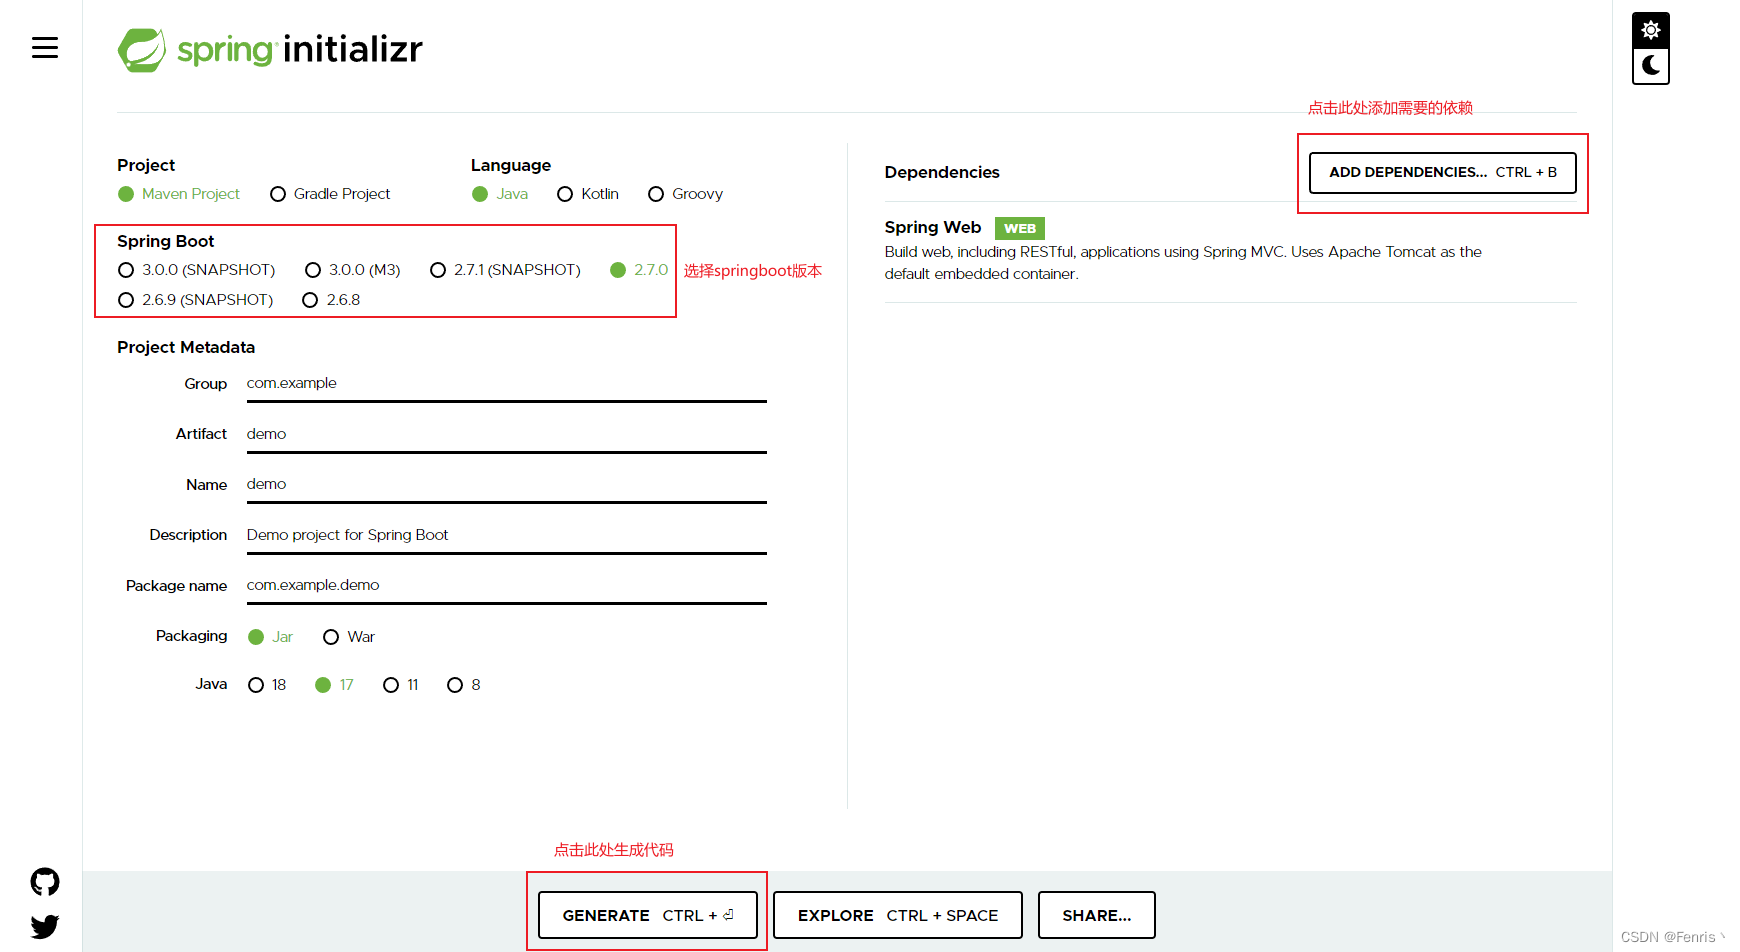Choose Groovy as the language
The height and width of the screenshot is (952, 1740).
pyautogui.click(x=685, y=194)
